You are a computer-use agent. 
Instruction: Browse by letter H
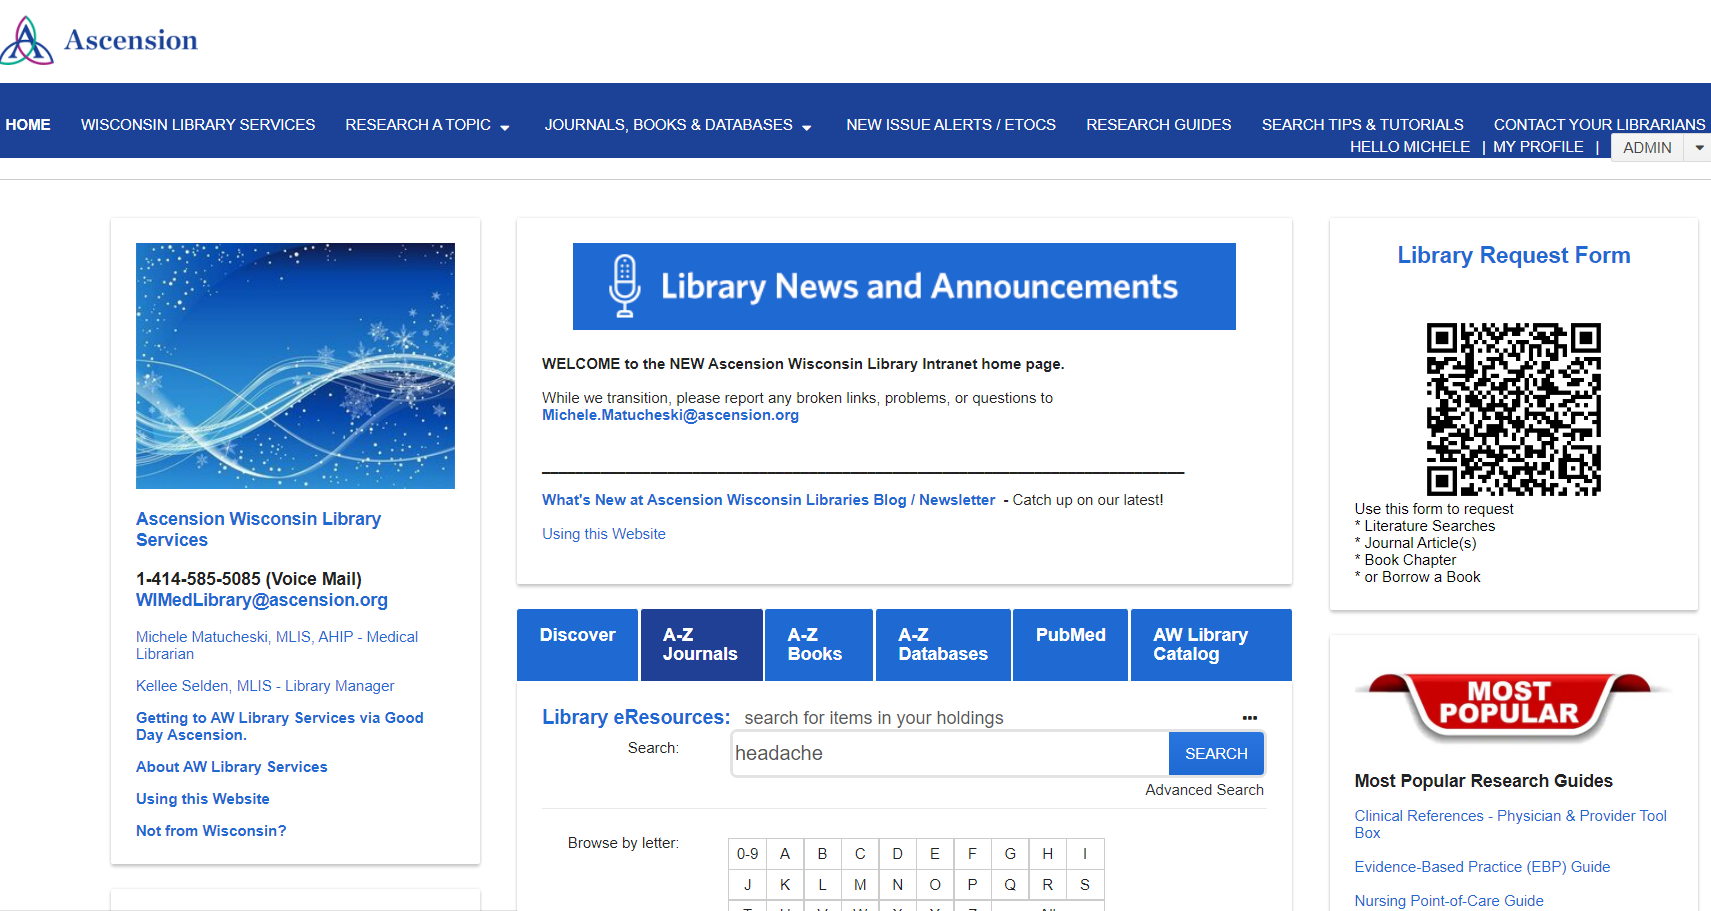pos(1047,854)
